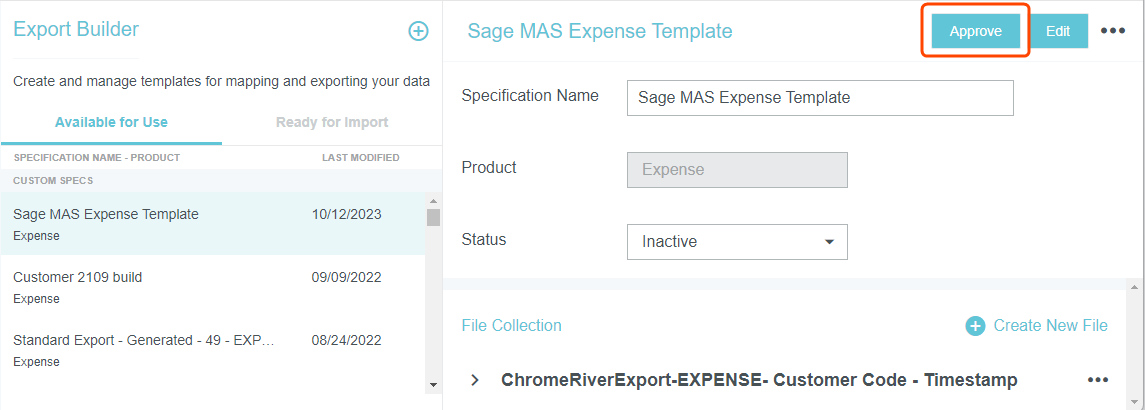Open the ChromeRiverExport file options menu
The width and height of the screenshot is (1145, 410).
tap(1097, 380)
